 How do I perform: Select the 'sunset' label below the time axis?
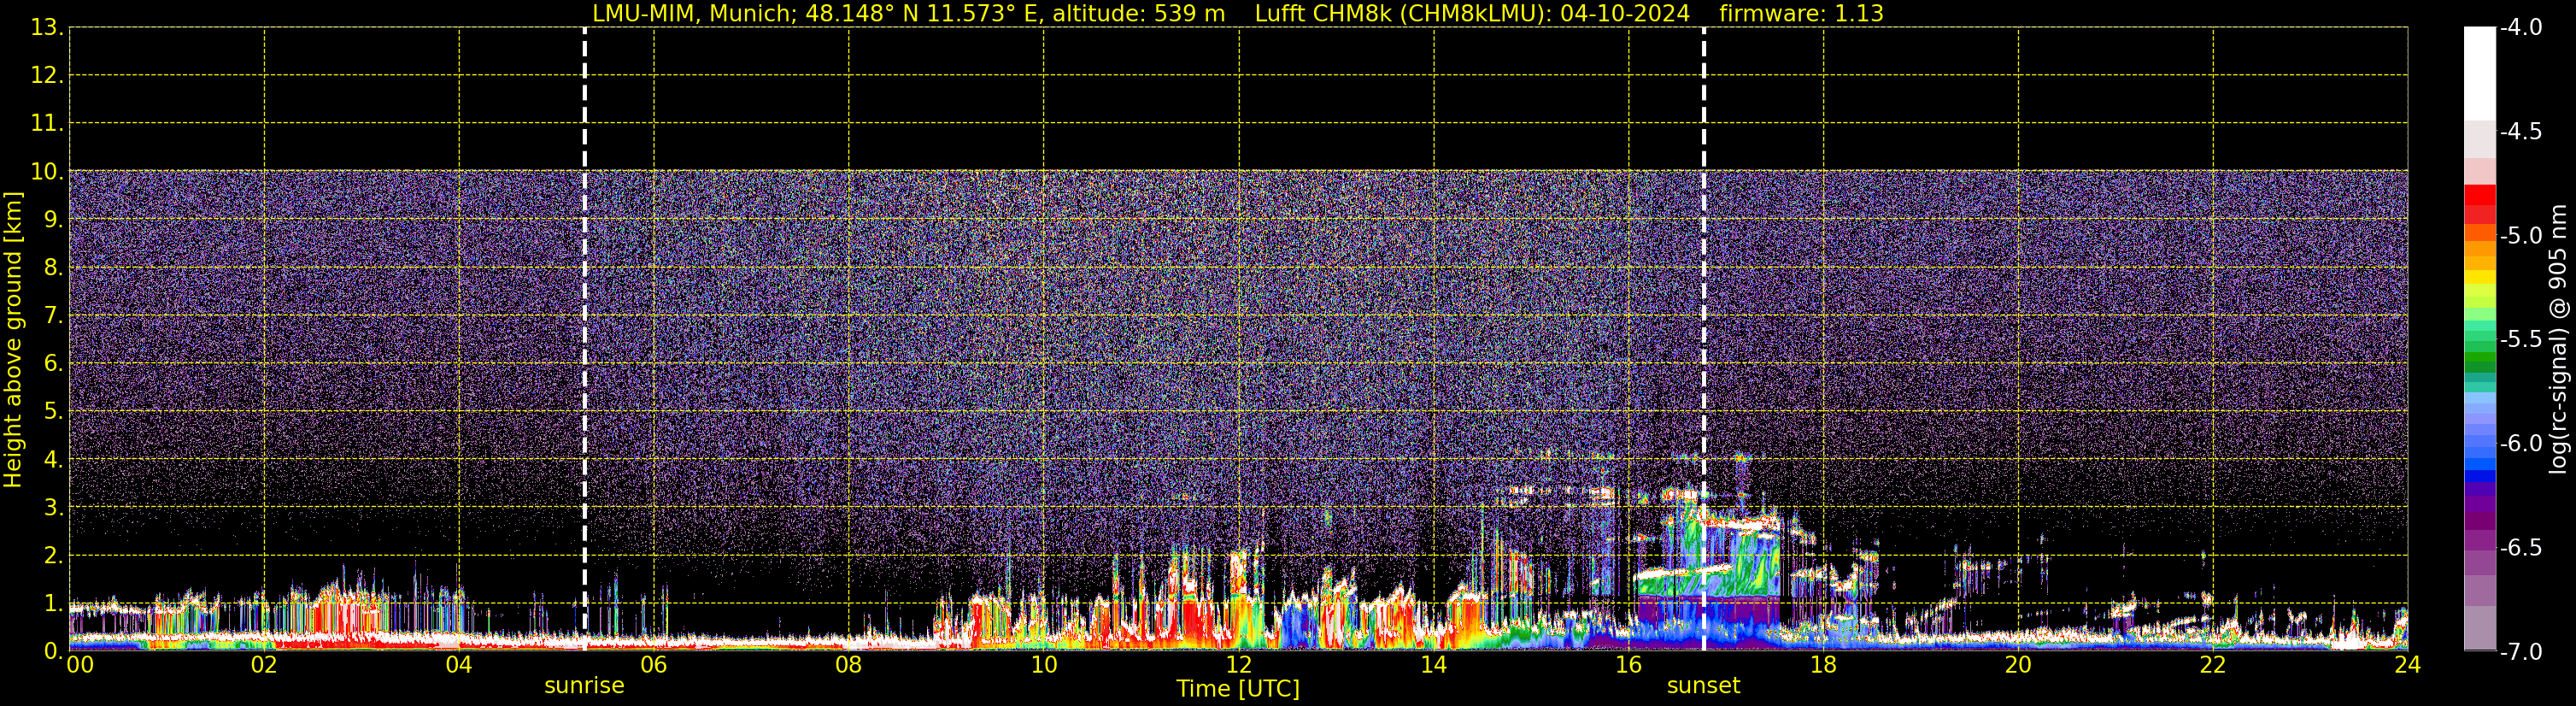click(1704, 686)
